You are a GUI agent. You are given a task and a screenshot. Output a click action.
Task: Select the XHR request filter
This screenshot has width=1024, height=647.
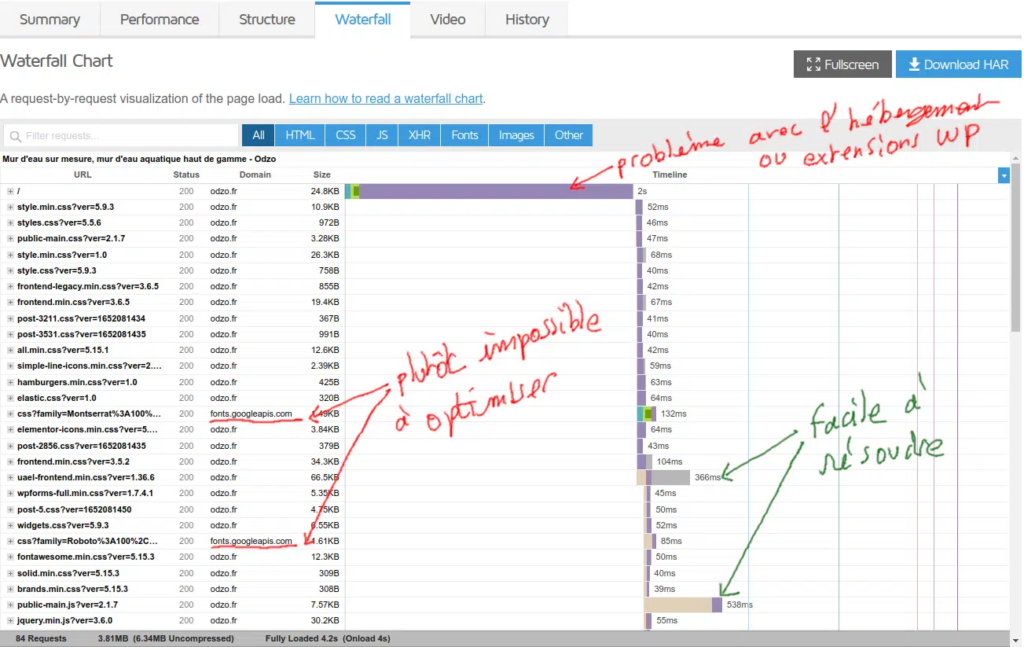coord(419,134)
